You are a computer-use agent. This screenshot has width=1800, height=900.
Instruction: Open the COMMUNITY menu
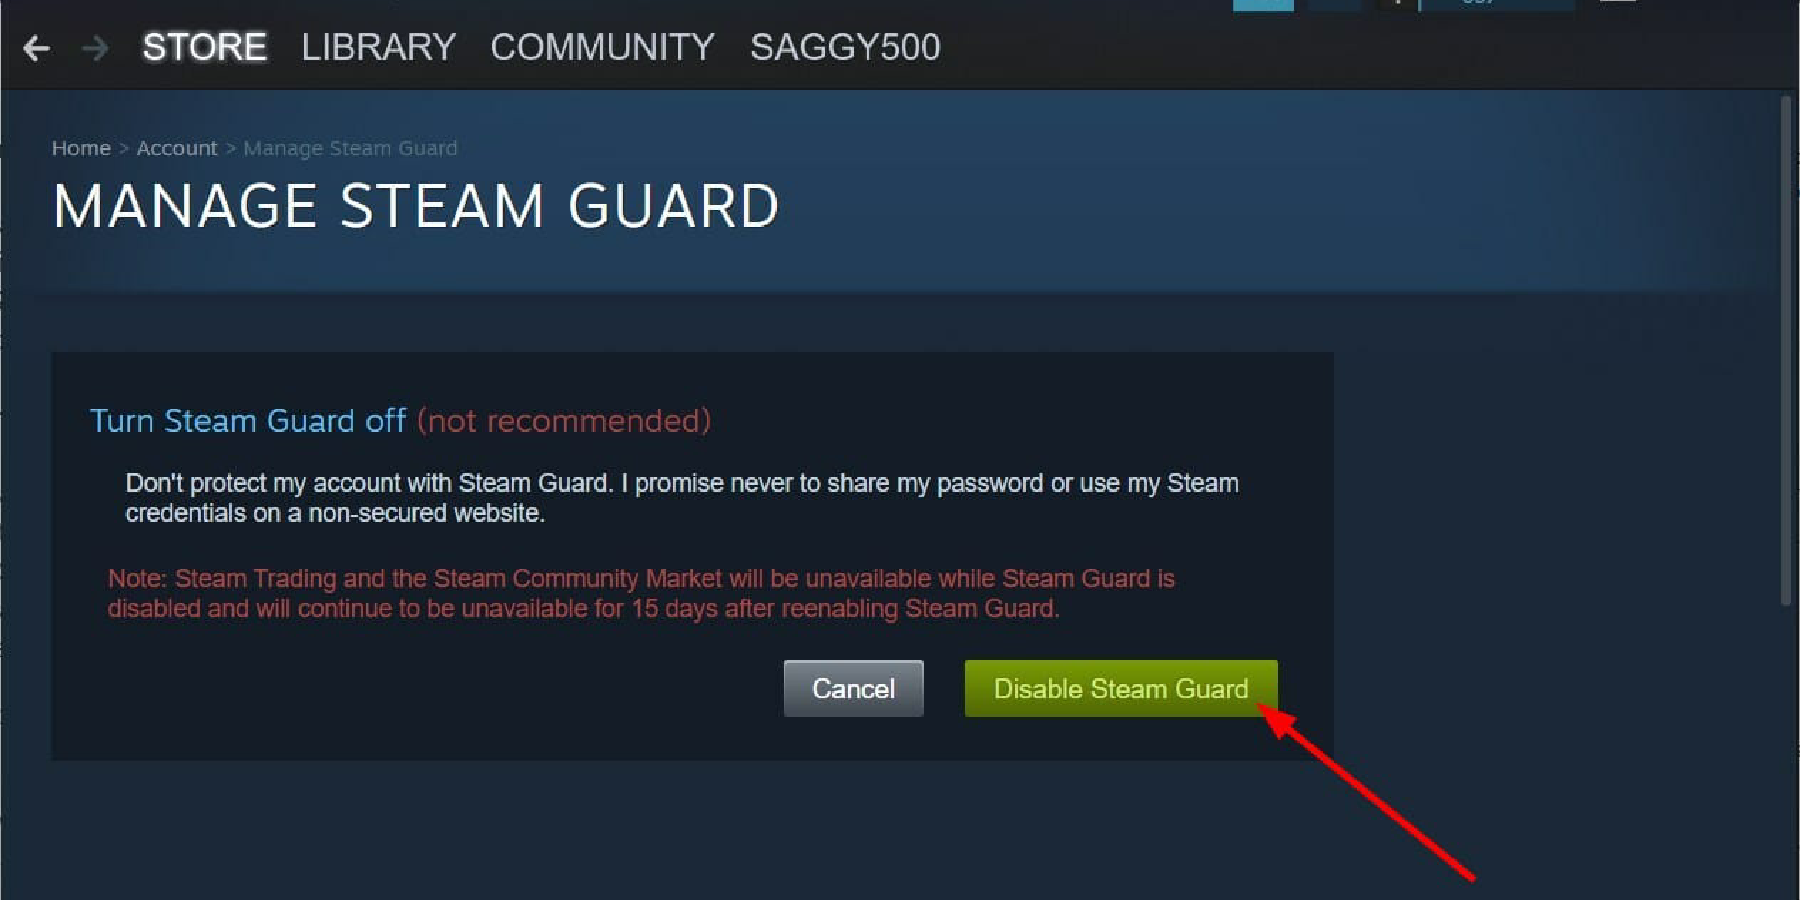point(602,47)
